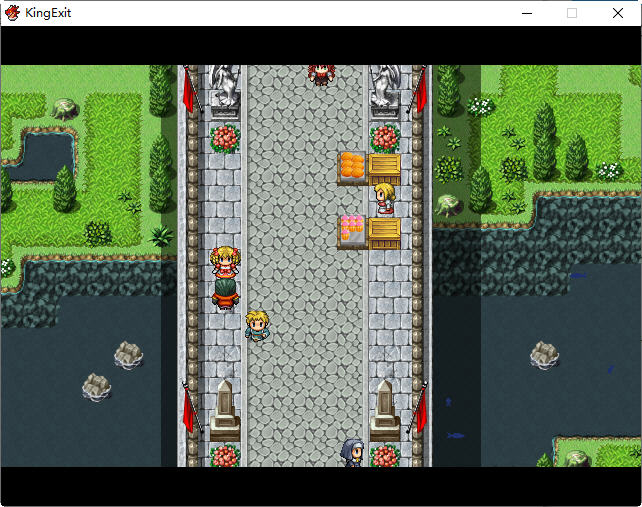Minimize the KingExit window

click(526, 13)
